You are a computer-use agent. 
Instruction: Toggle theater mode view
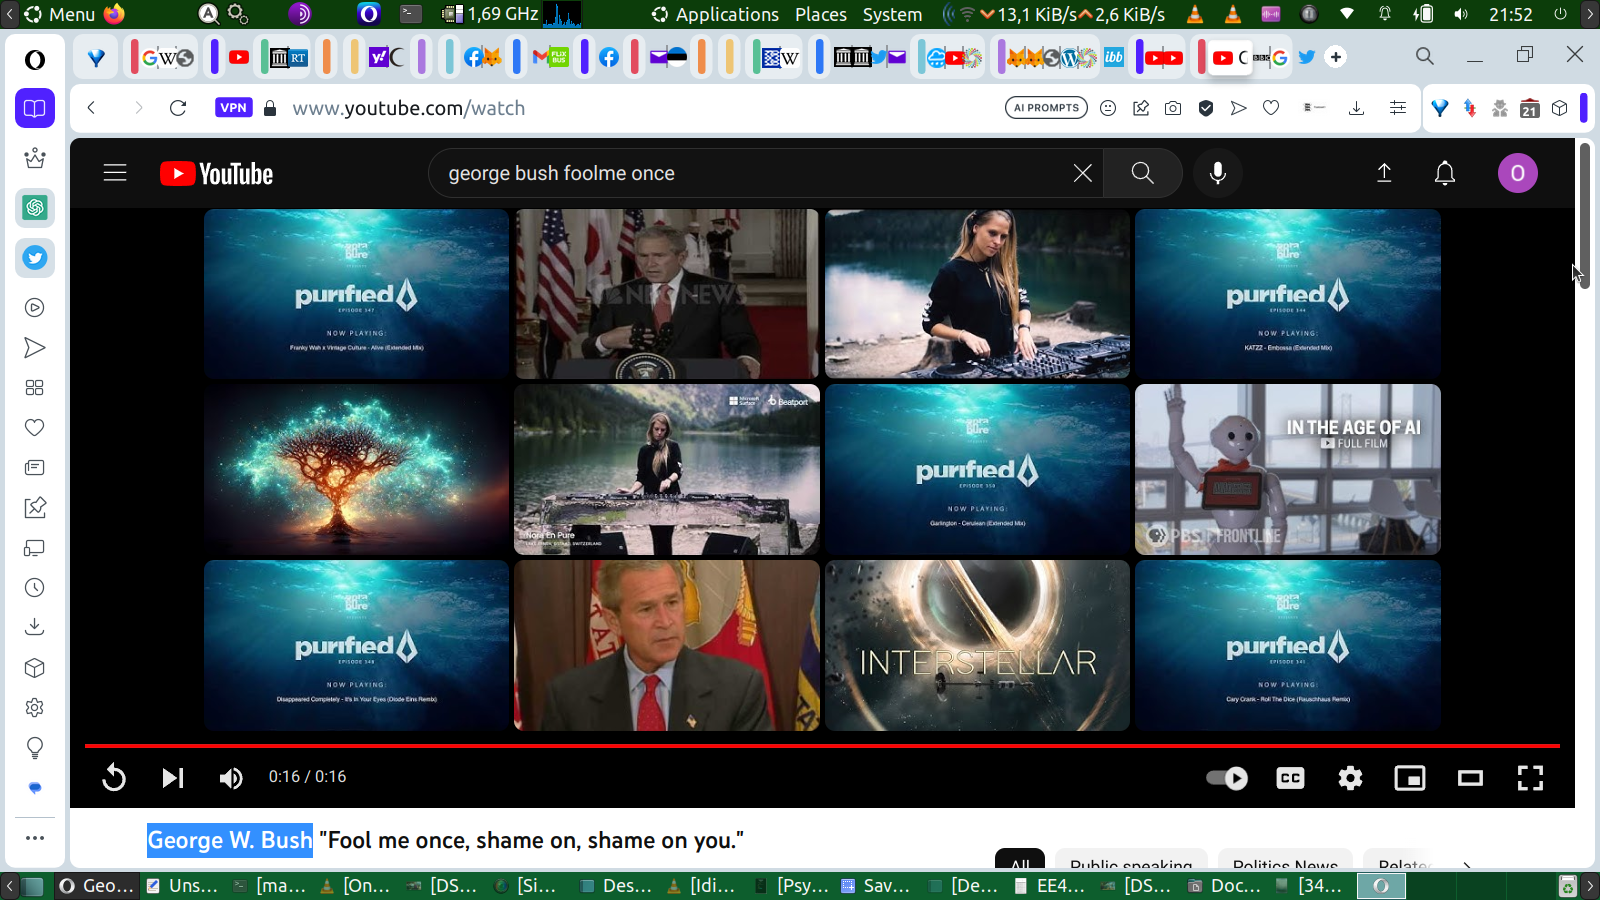[x=1470, y=777]
